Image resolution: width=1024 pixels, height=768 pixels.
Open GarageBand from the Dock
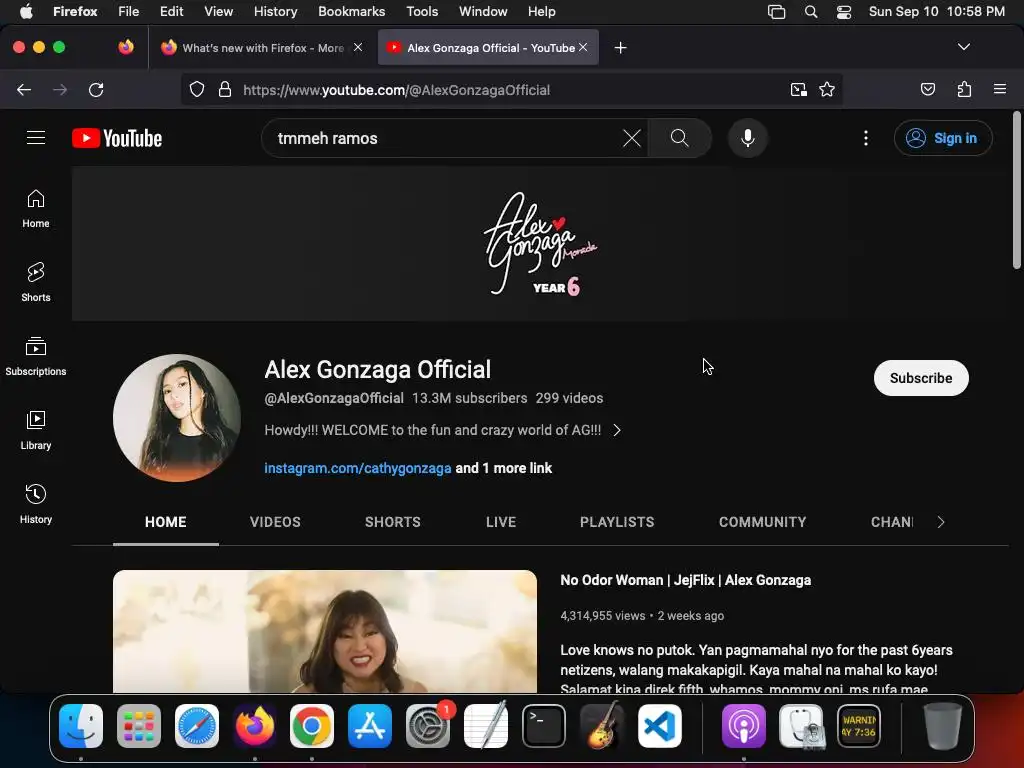point(601,726)
